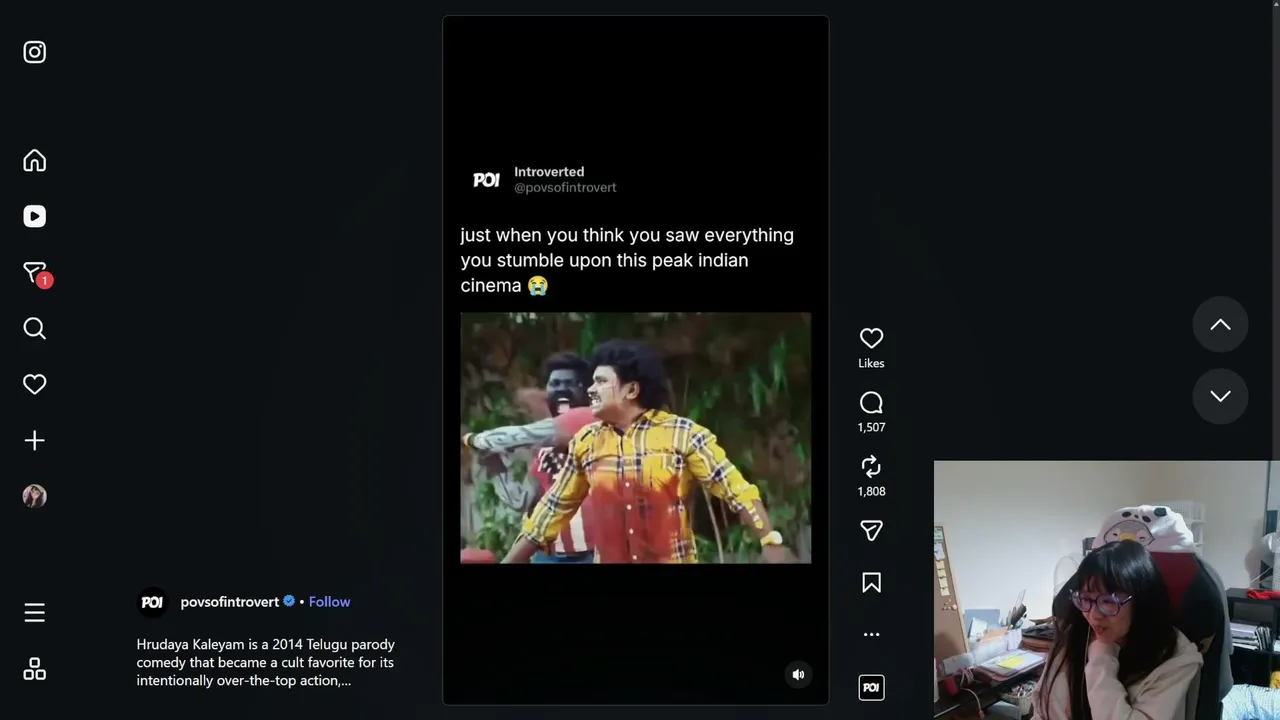1280x720 pixels.
Task: Open the reel's audio POI thumbnail
Action: coord(871,687)
